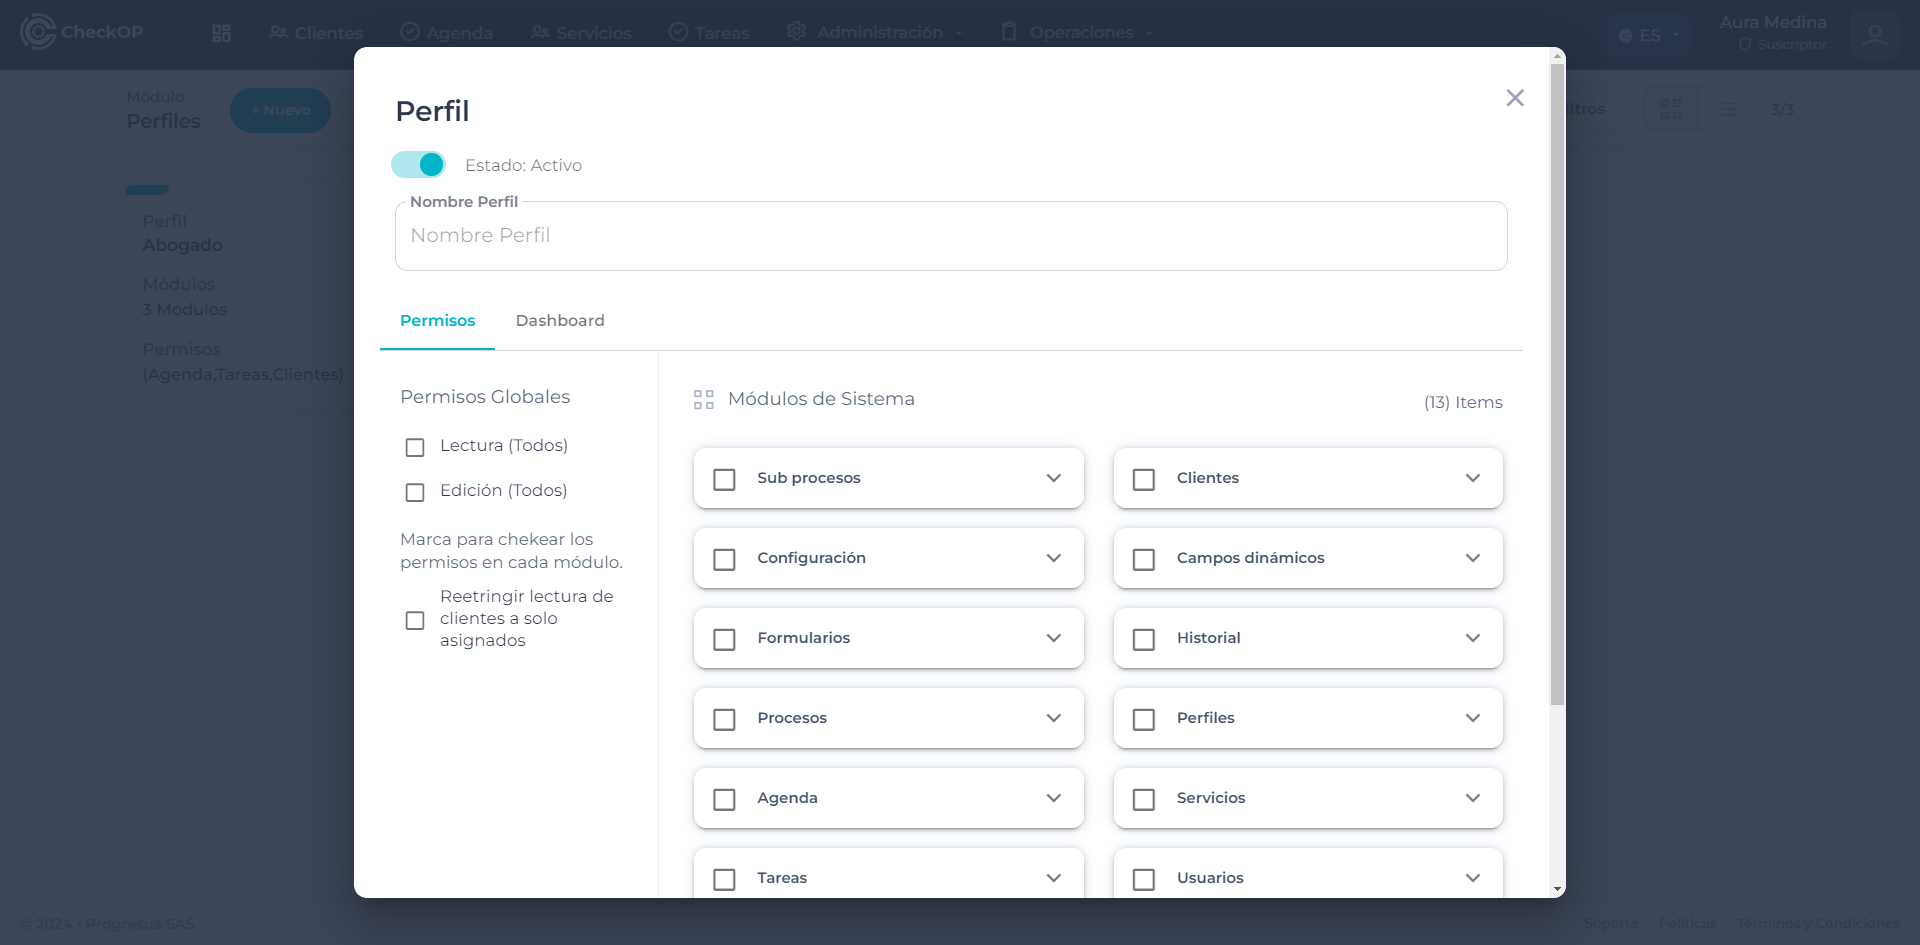Click the + Nuevo button
This screenshot has width=1920, height=945.
click(x=280, y=110)
